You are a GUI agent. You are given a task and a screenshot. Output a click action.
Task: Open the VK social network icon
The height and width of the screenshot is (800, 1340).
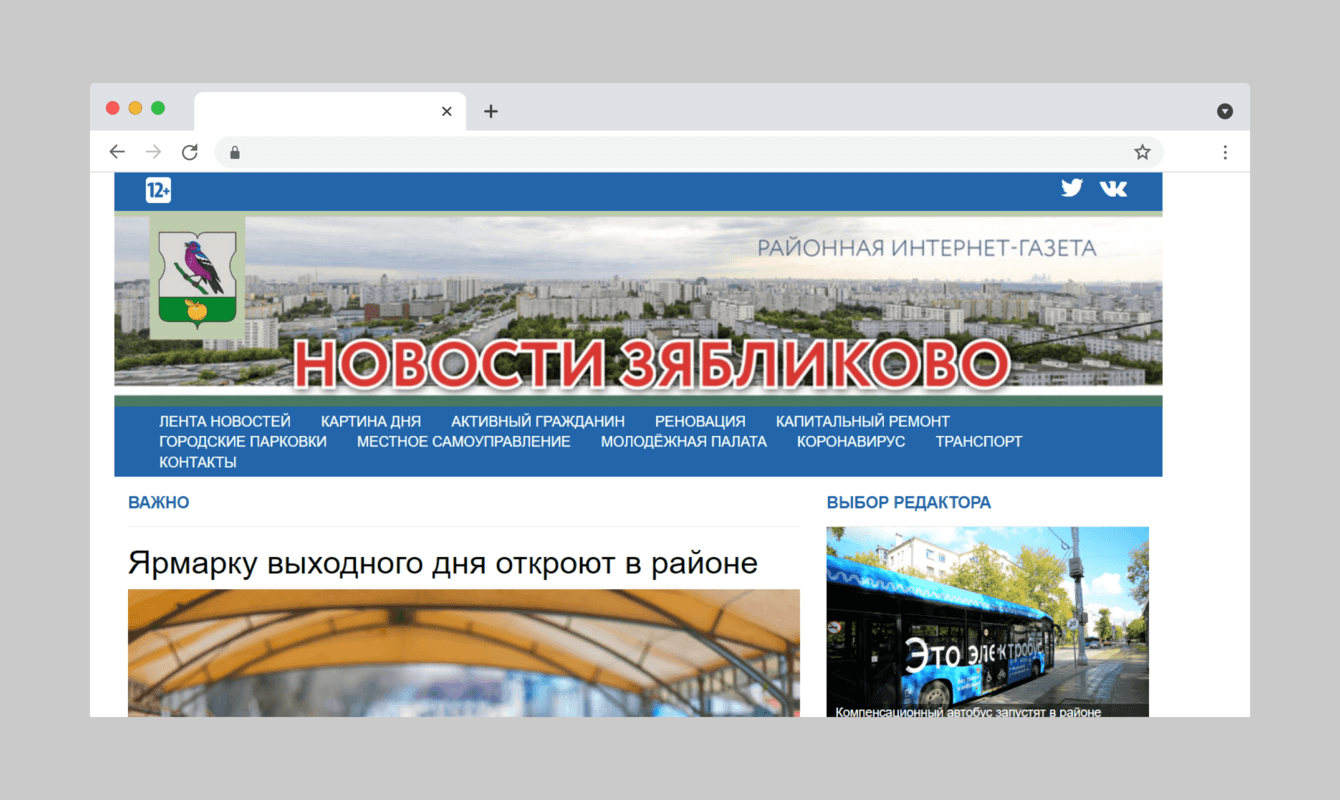click(1113, 187)
